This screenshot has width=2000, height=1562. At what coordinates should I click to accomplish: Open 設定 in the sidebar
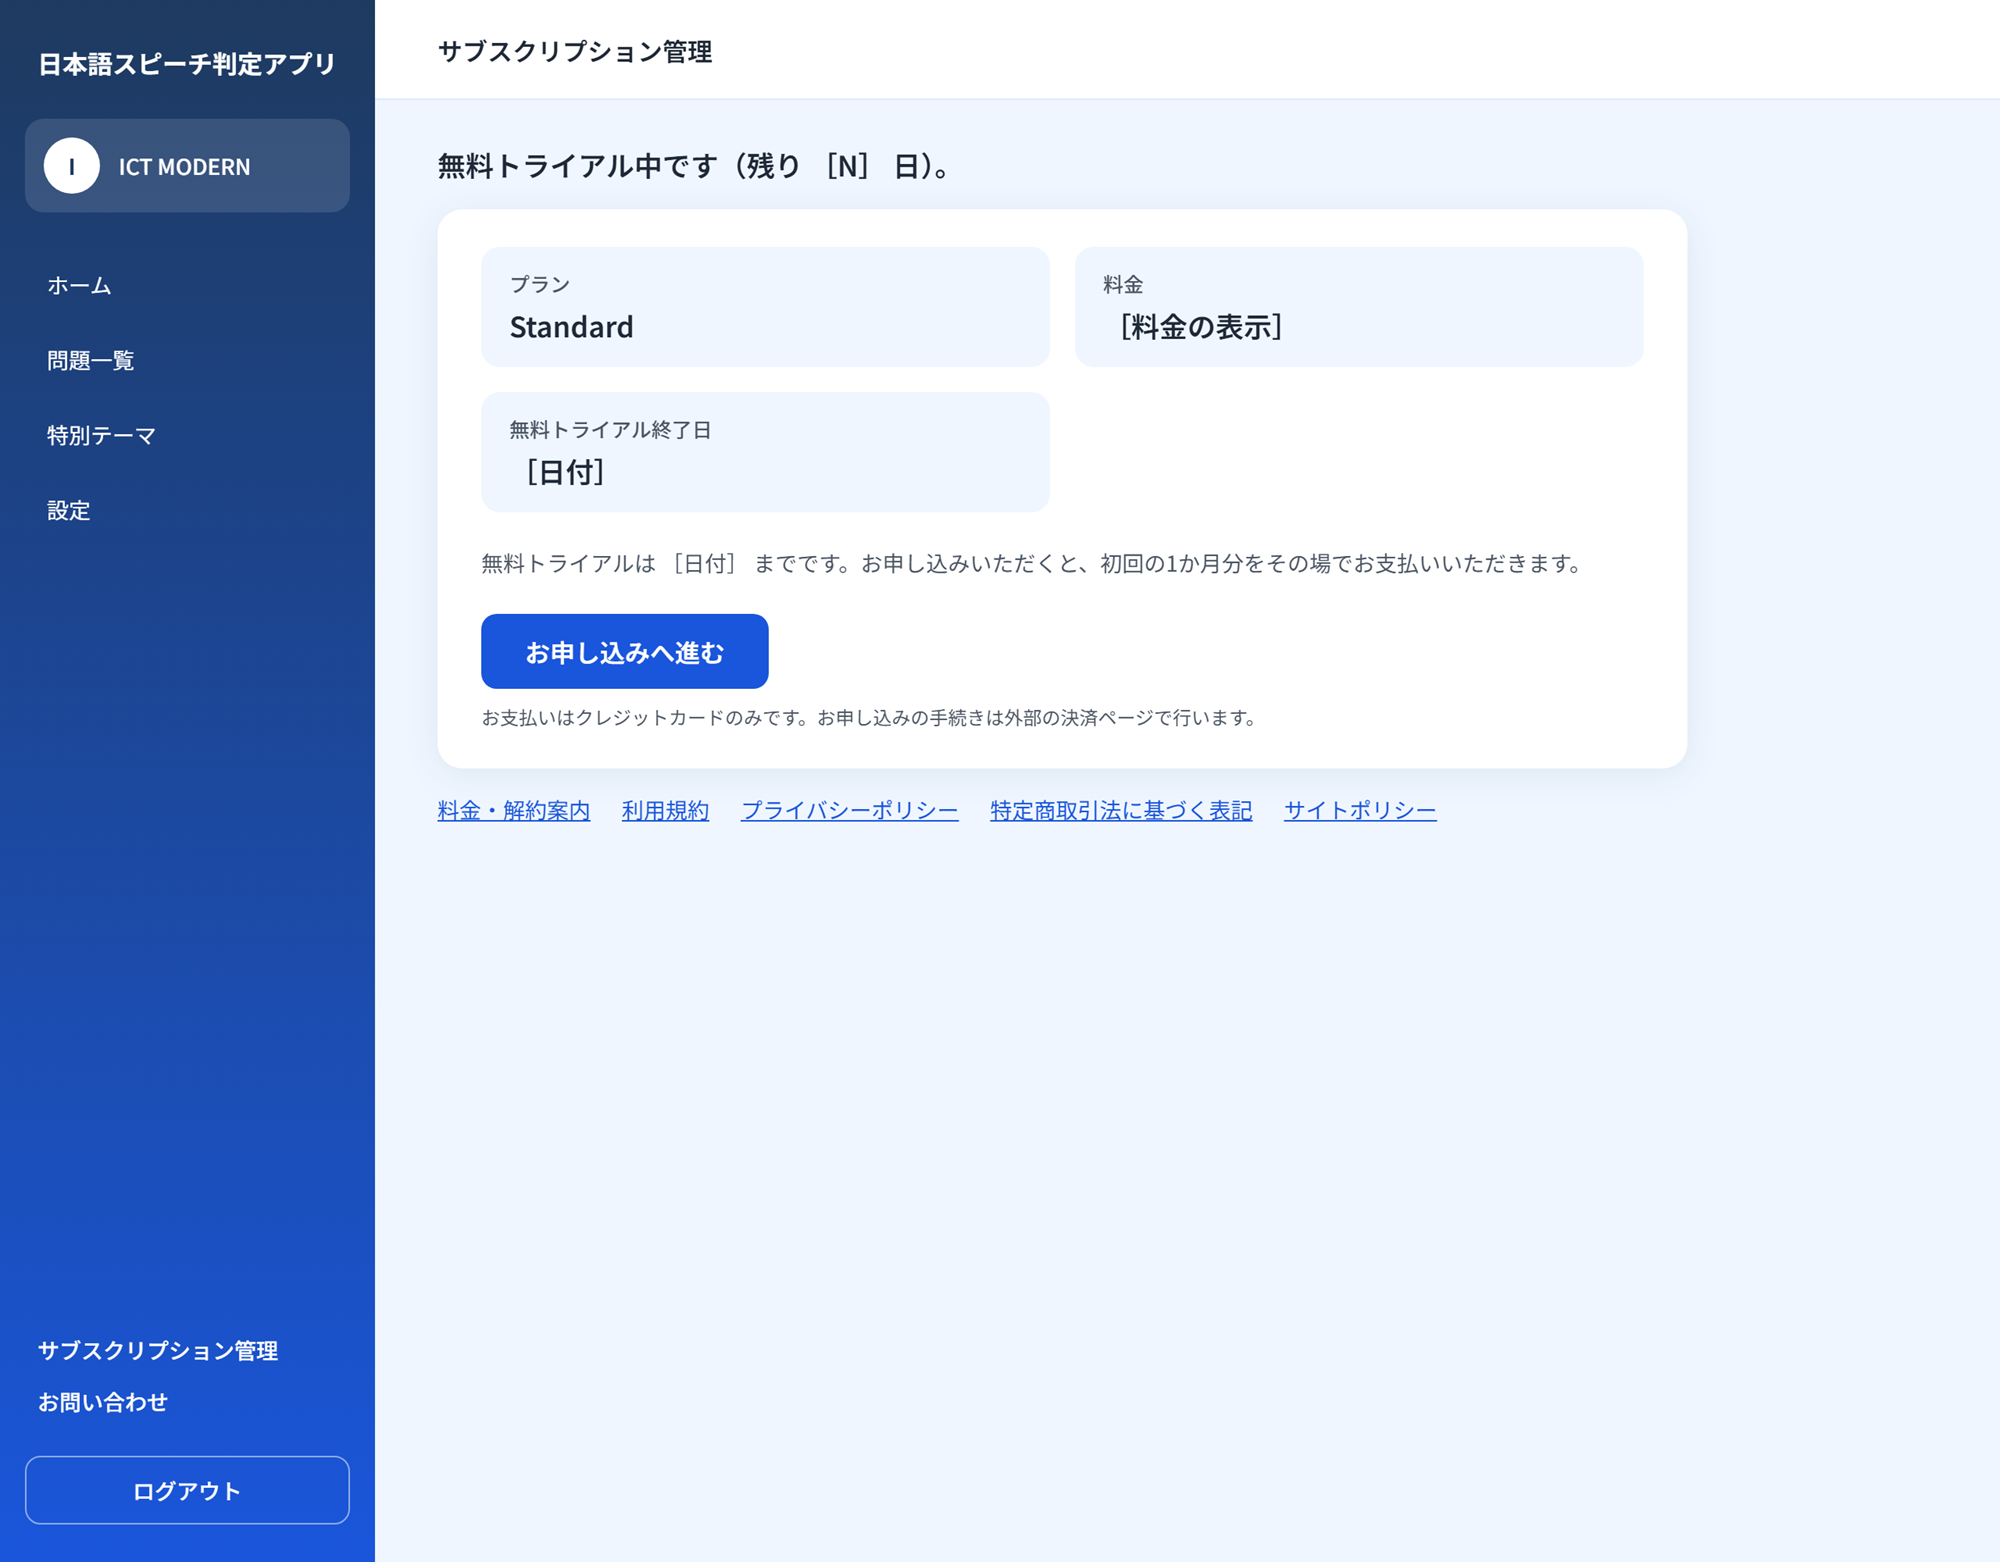coord(68,510)
